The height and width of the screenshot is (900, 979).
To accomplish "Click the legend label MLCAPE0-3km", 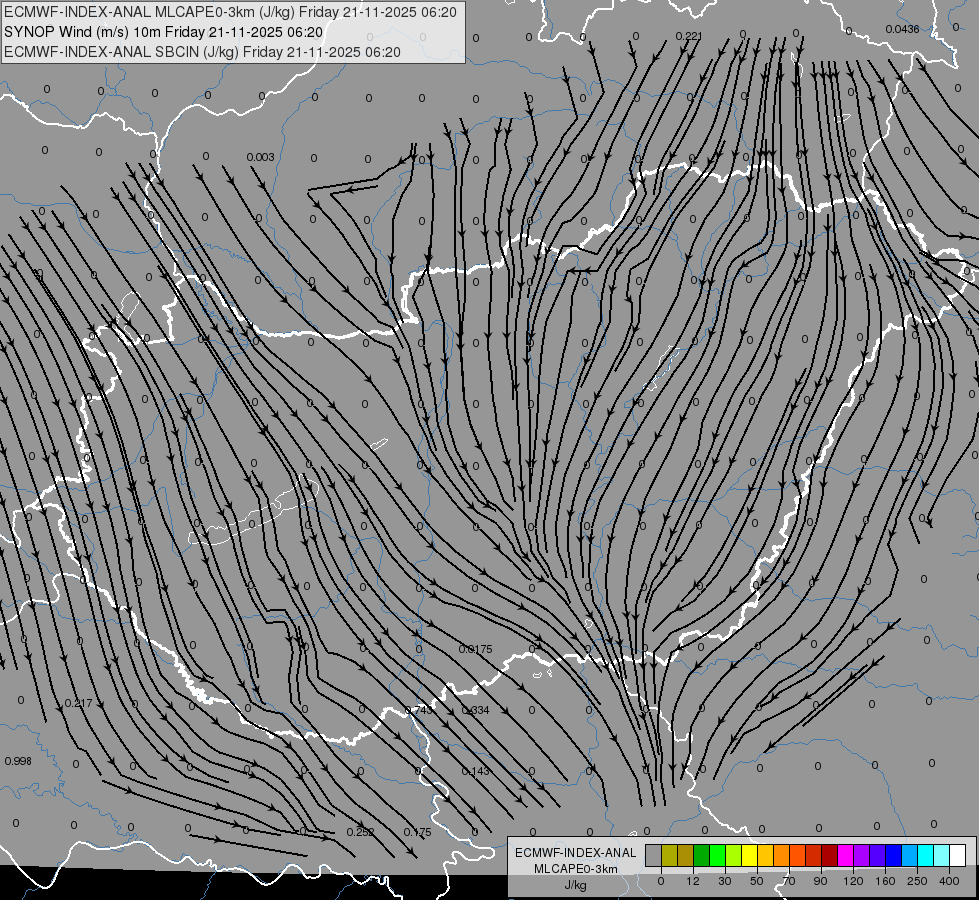I will [x=576, y=868].
